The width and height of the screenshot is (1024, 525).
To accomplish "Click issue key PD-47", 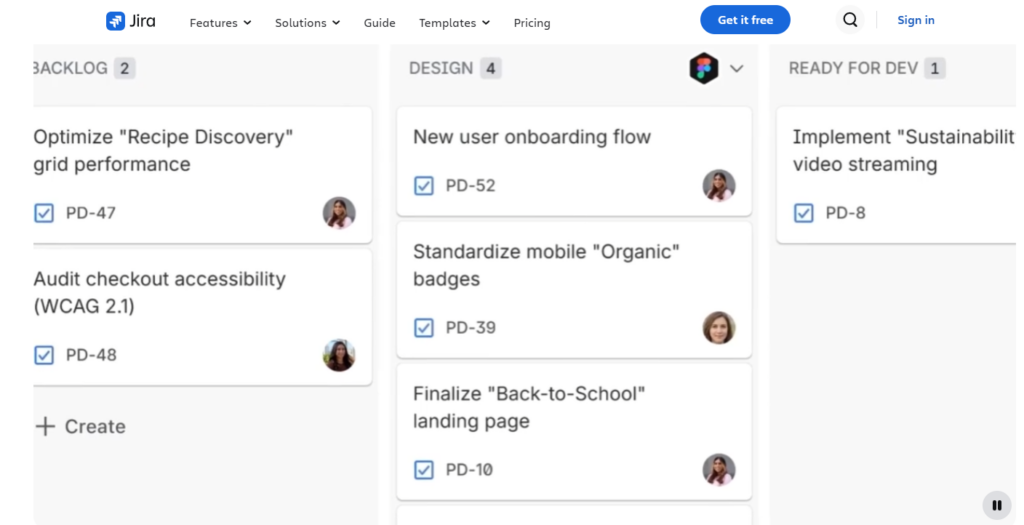I will coord(91,213).
